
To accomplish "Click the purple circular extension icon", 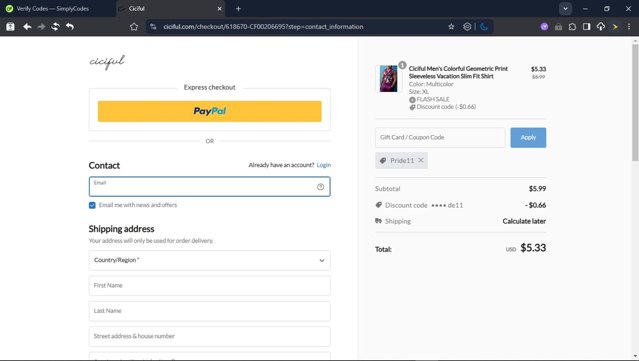I will click(544, 26).
